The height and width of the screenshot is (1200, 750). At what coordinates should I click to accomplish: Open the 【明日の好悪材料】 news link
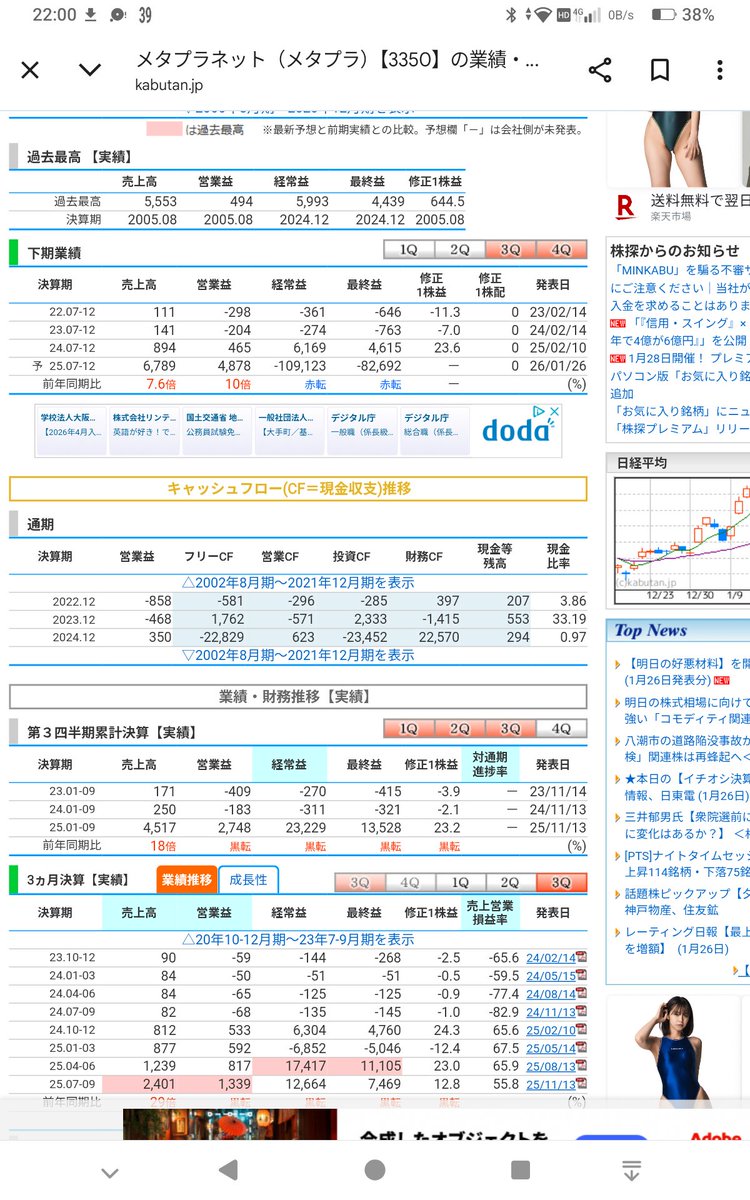click(685, 671)
